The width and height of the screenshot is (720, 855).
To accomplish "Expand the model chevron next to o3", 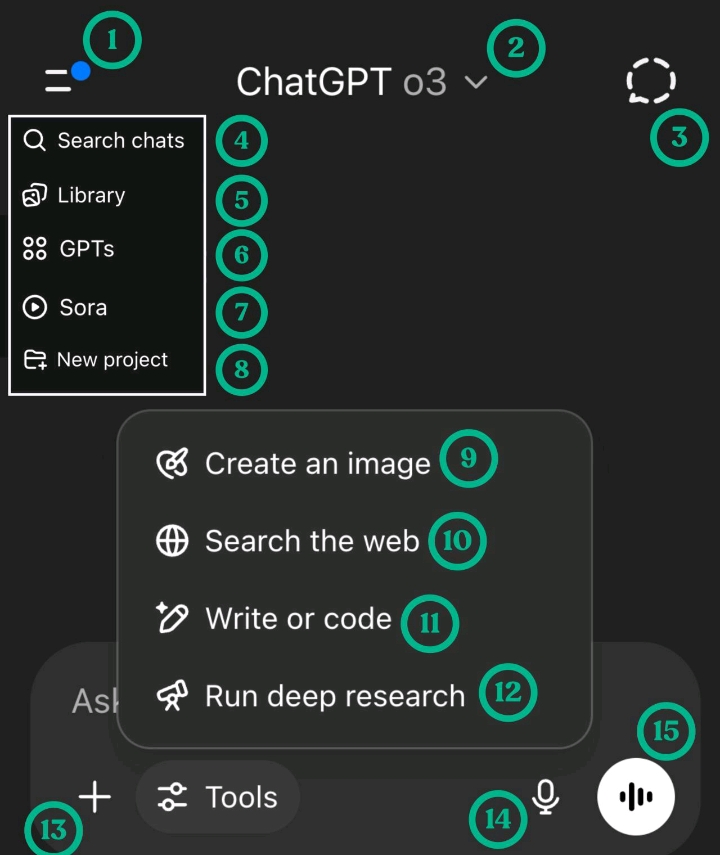I will (x=477, y=82).
